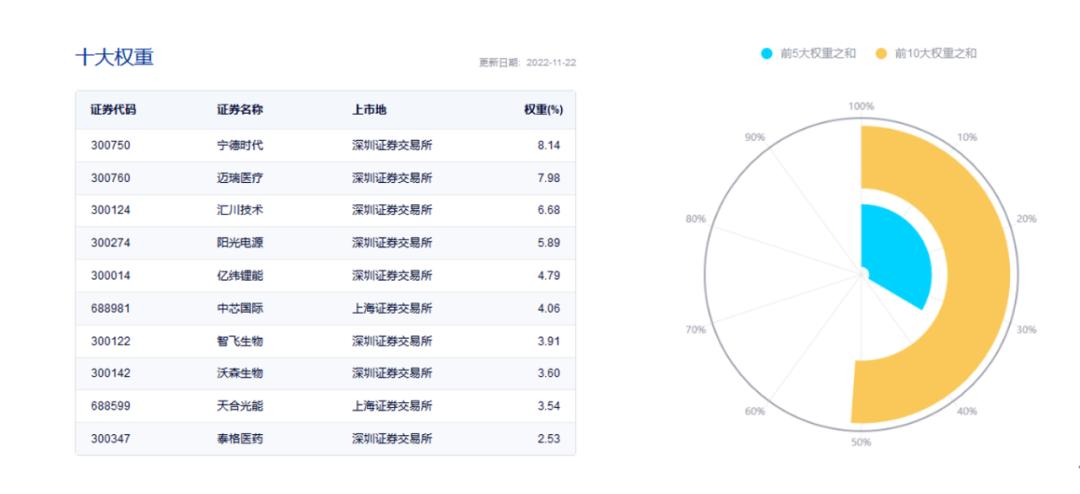Click the update date 2022-11-22
1080x494 pixels.
[x=551, y=63]
